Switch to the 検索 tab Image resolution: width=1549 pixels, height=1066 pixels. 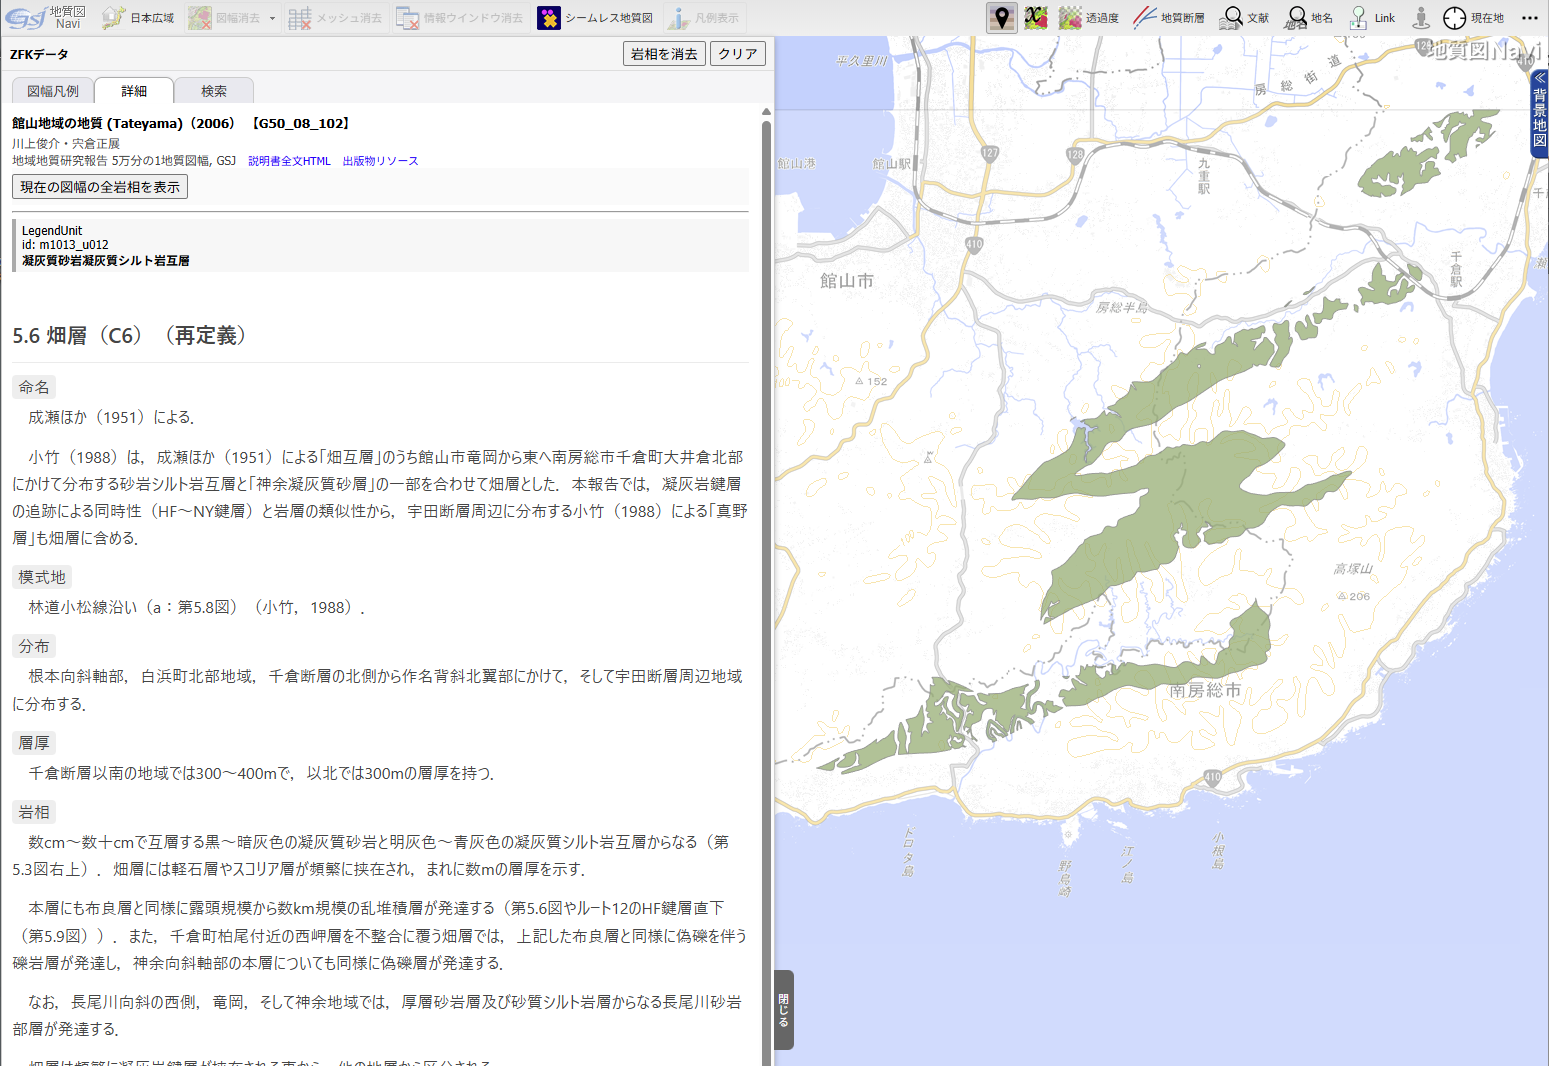[214, 91]
